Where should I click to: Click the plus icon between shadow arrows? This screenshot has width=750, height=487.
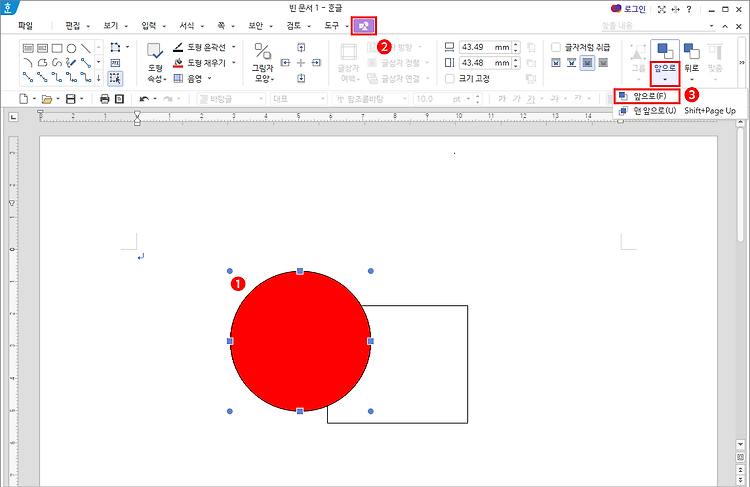coord(301,63)
